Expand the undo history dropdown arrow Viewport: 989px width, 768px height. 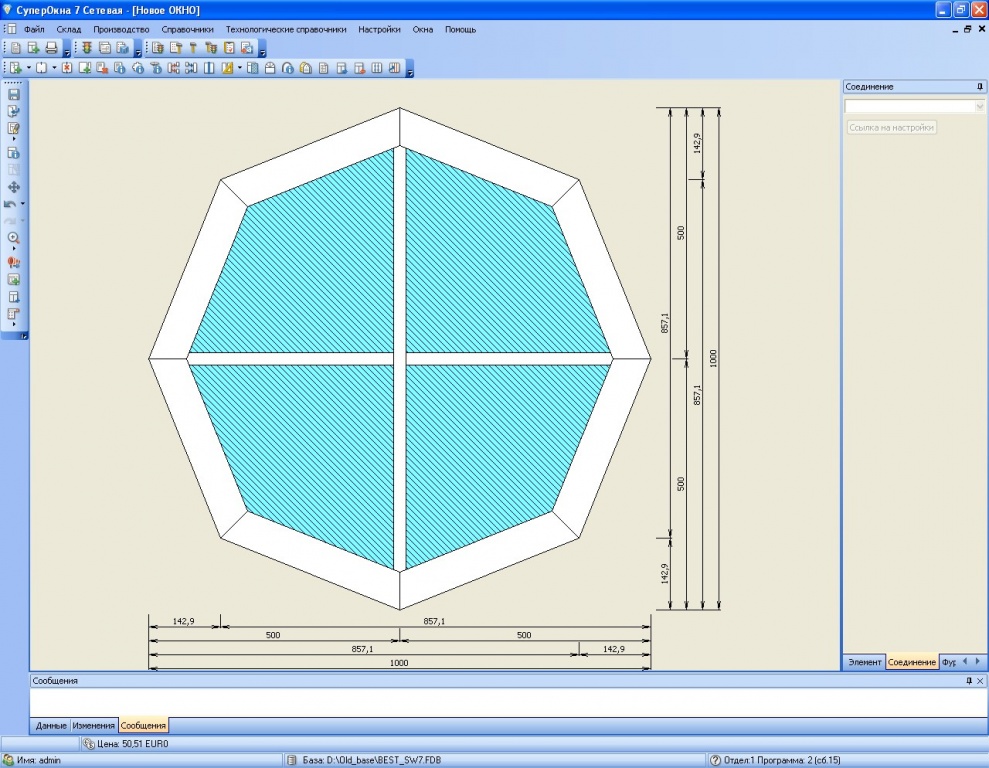pos(23,204)
